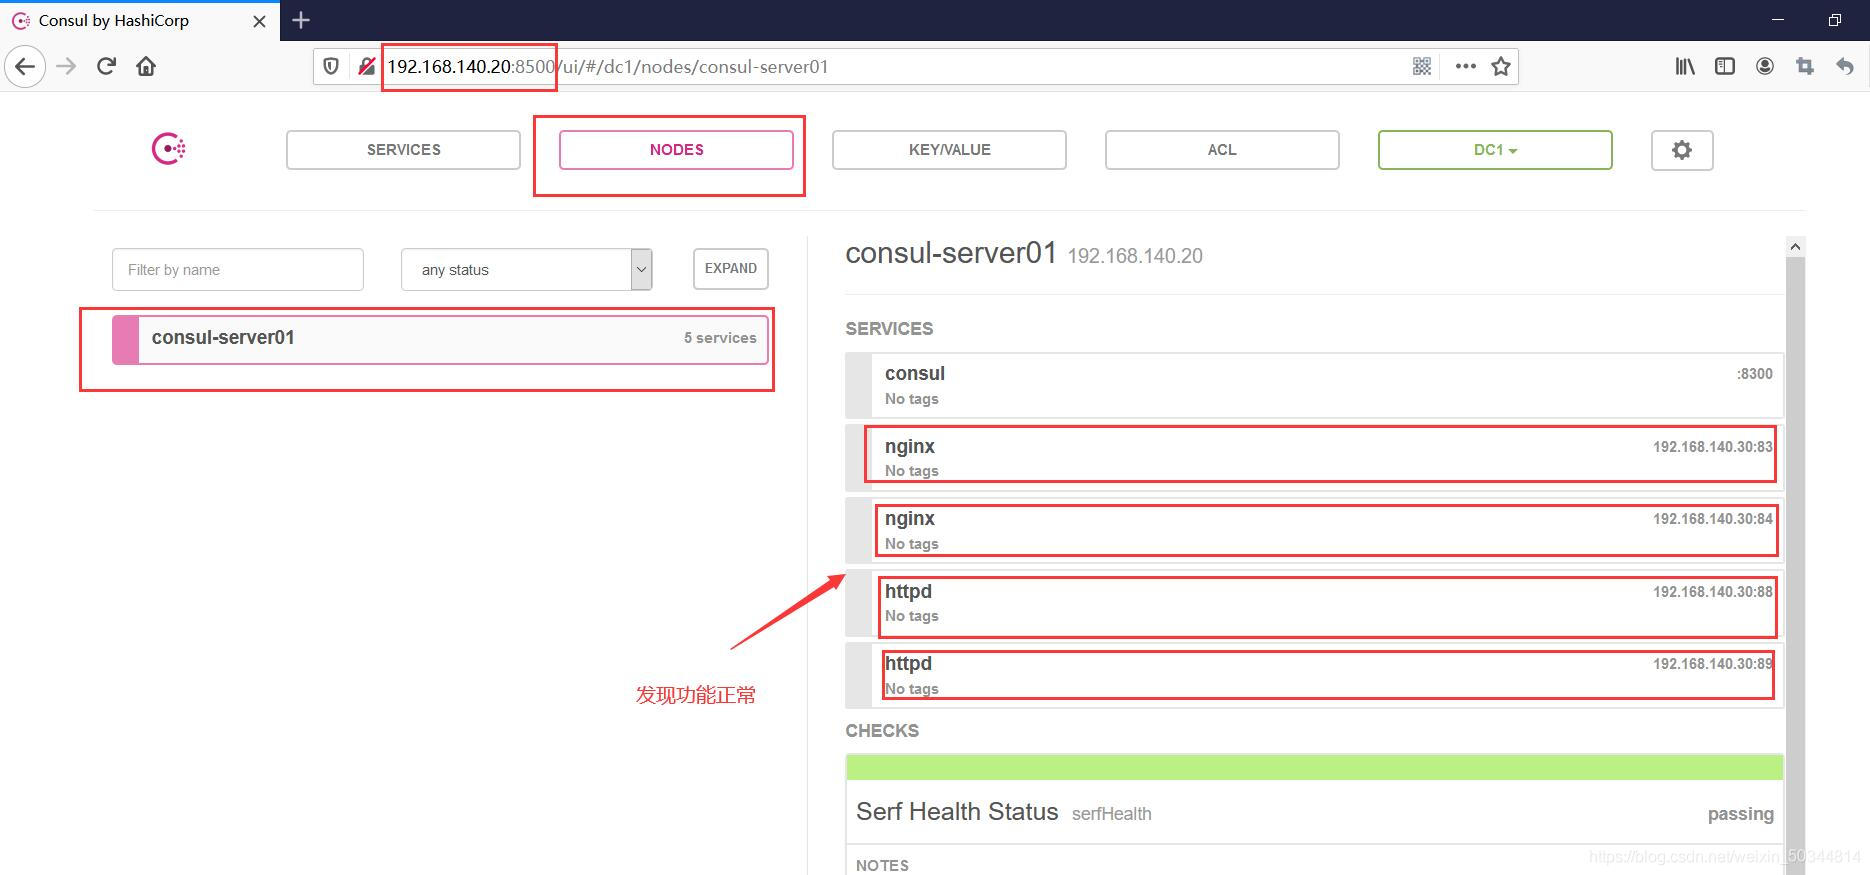Click the Filter by name field

coord(238,270)
